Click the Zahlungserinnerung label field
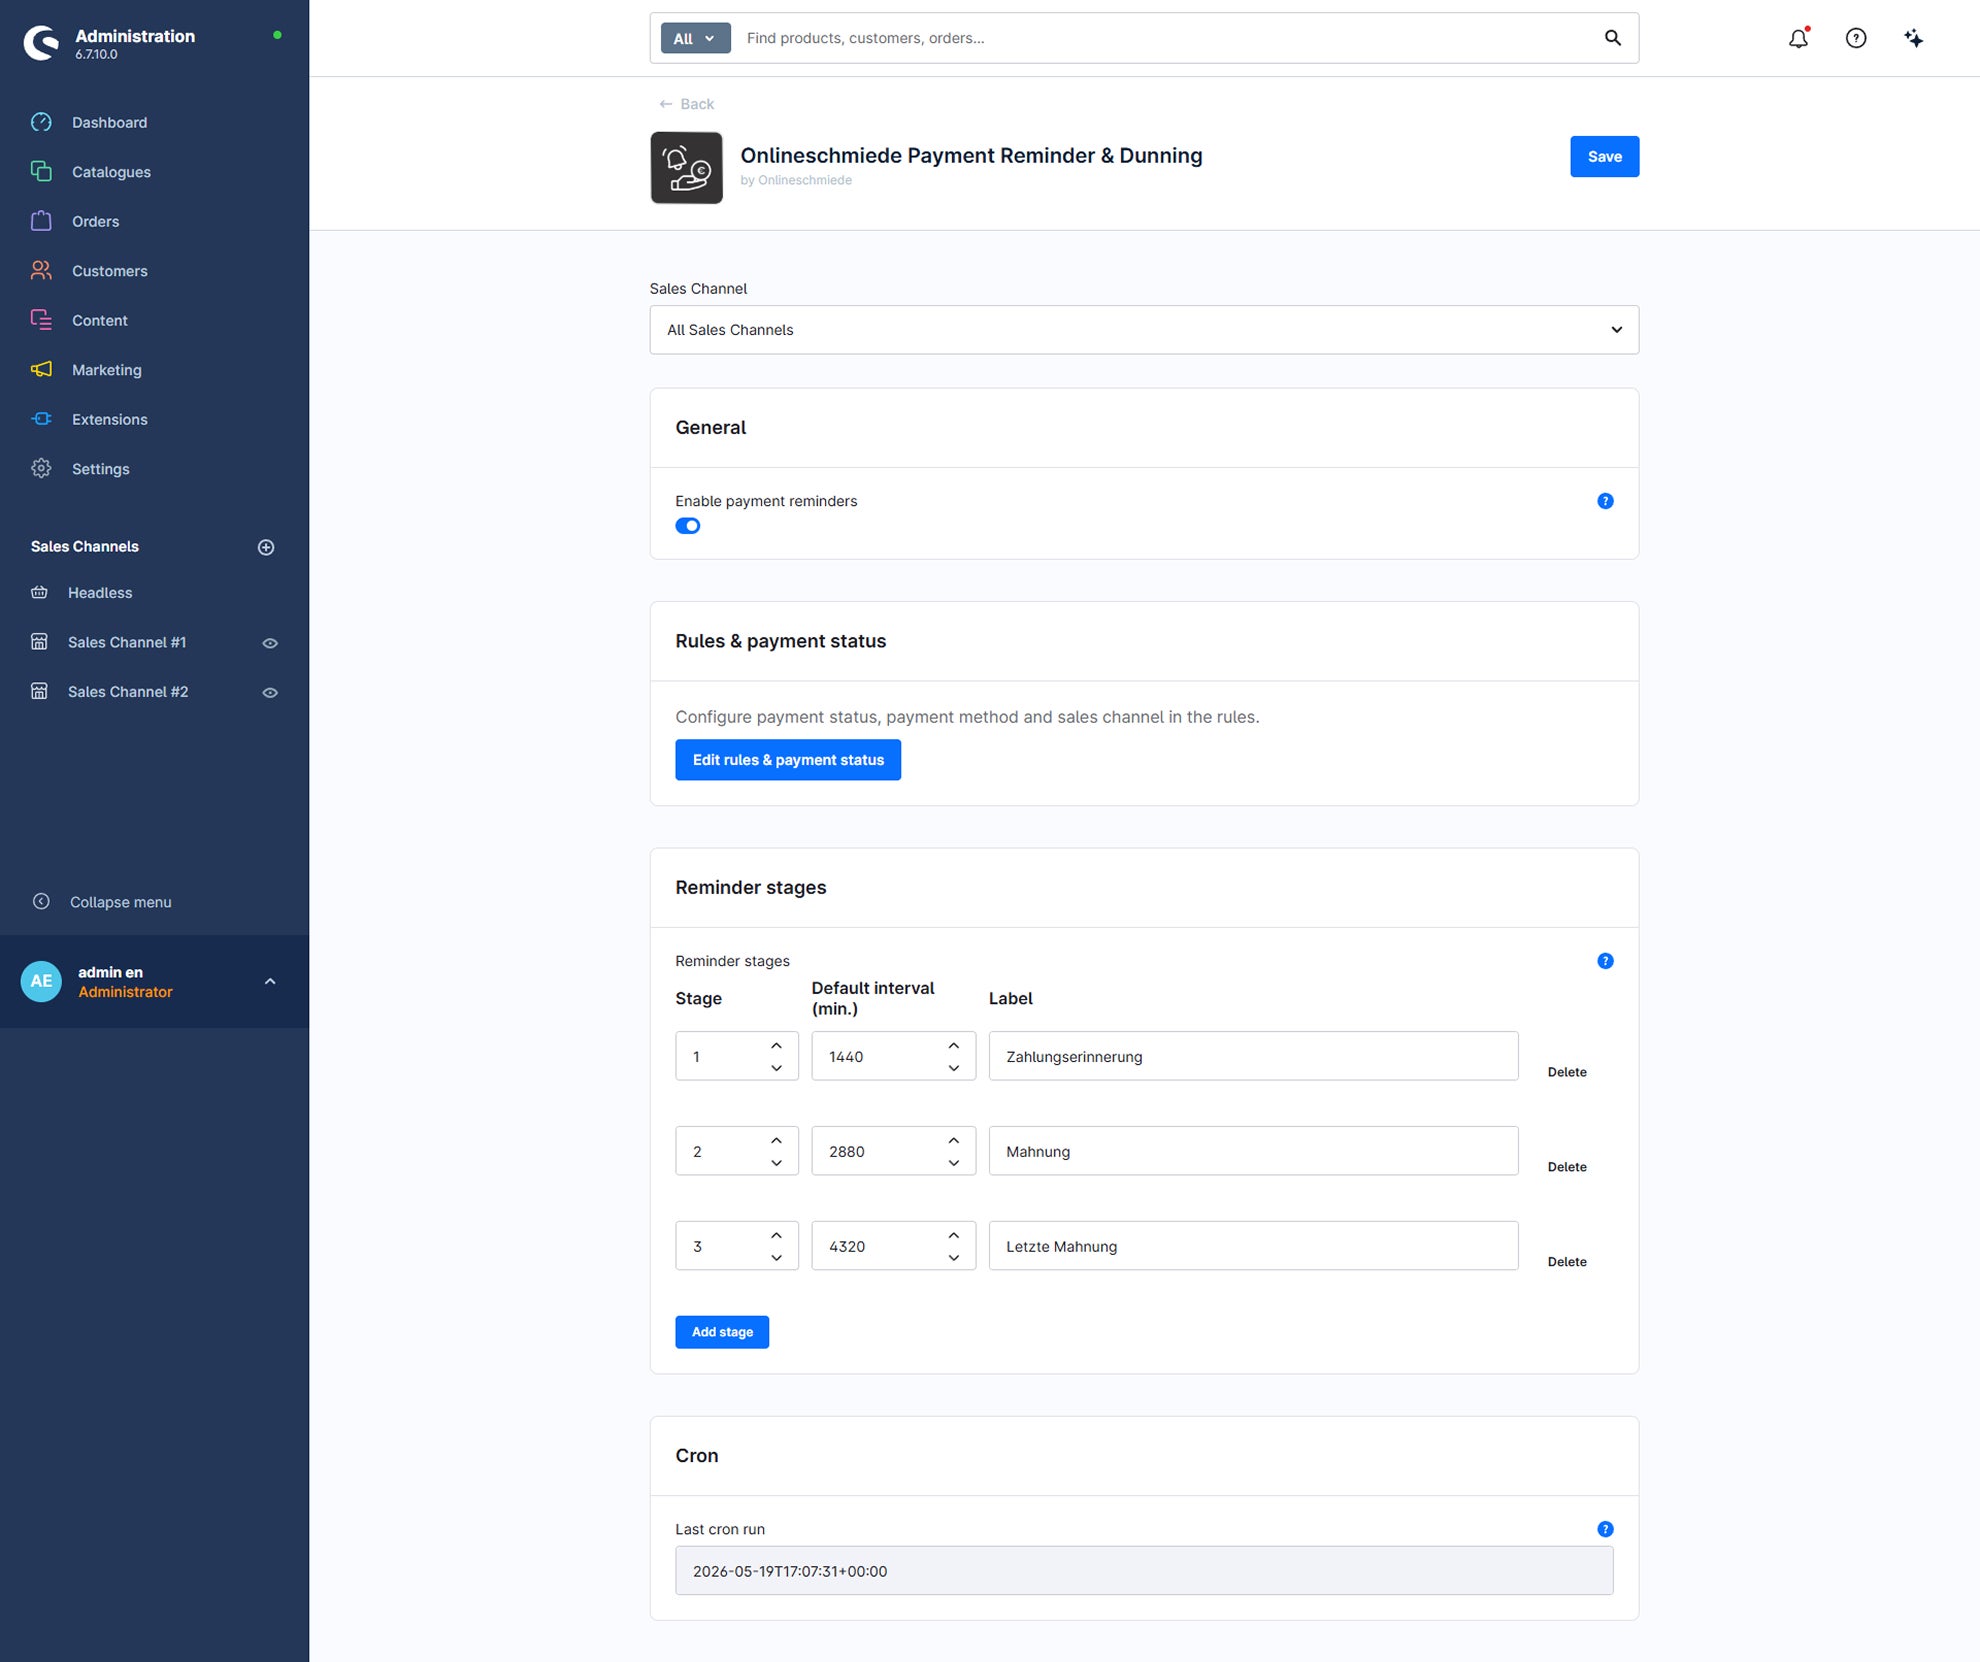The image size is (1980, 1662). (1253, 1056)
